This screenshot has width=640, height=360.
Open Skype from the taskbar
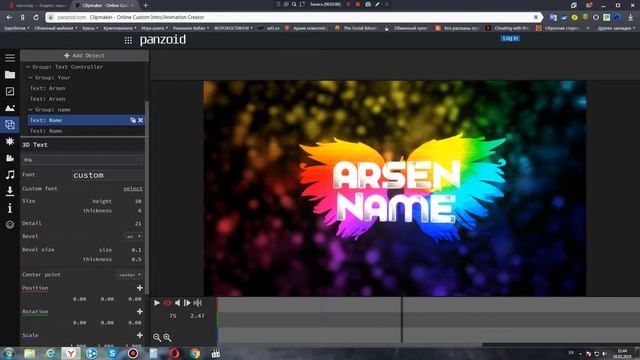tap(112, 353)
